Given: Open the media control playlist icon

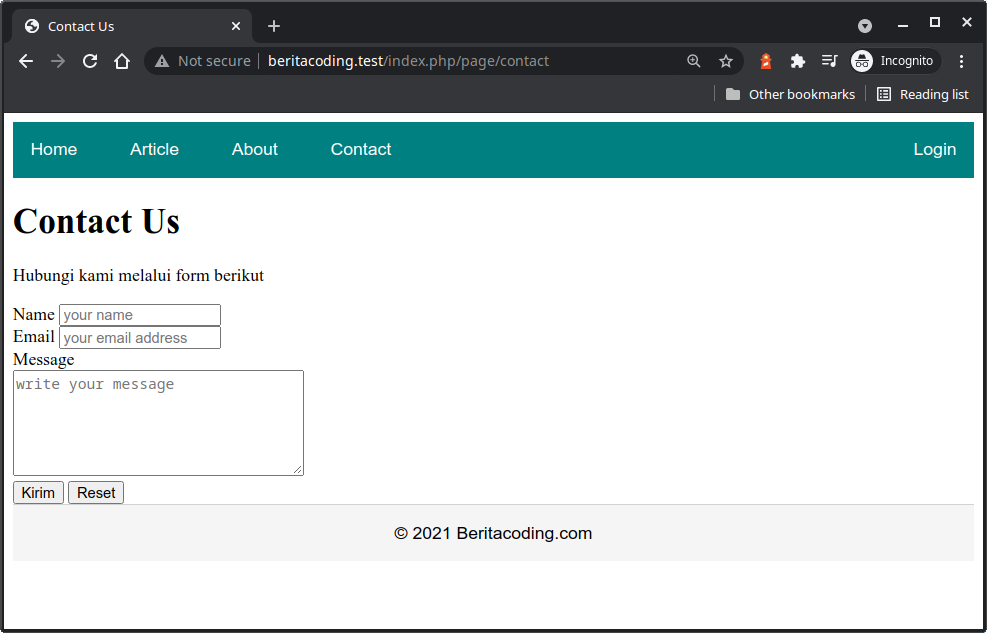Looking at the screenshot, I should click(x=829, y=61).
